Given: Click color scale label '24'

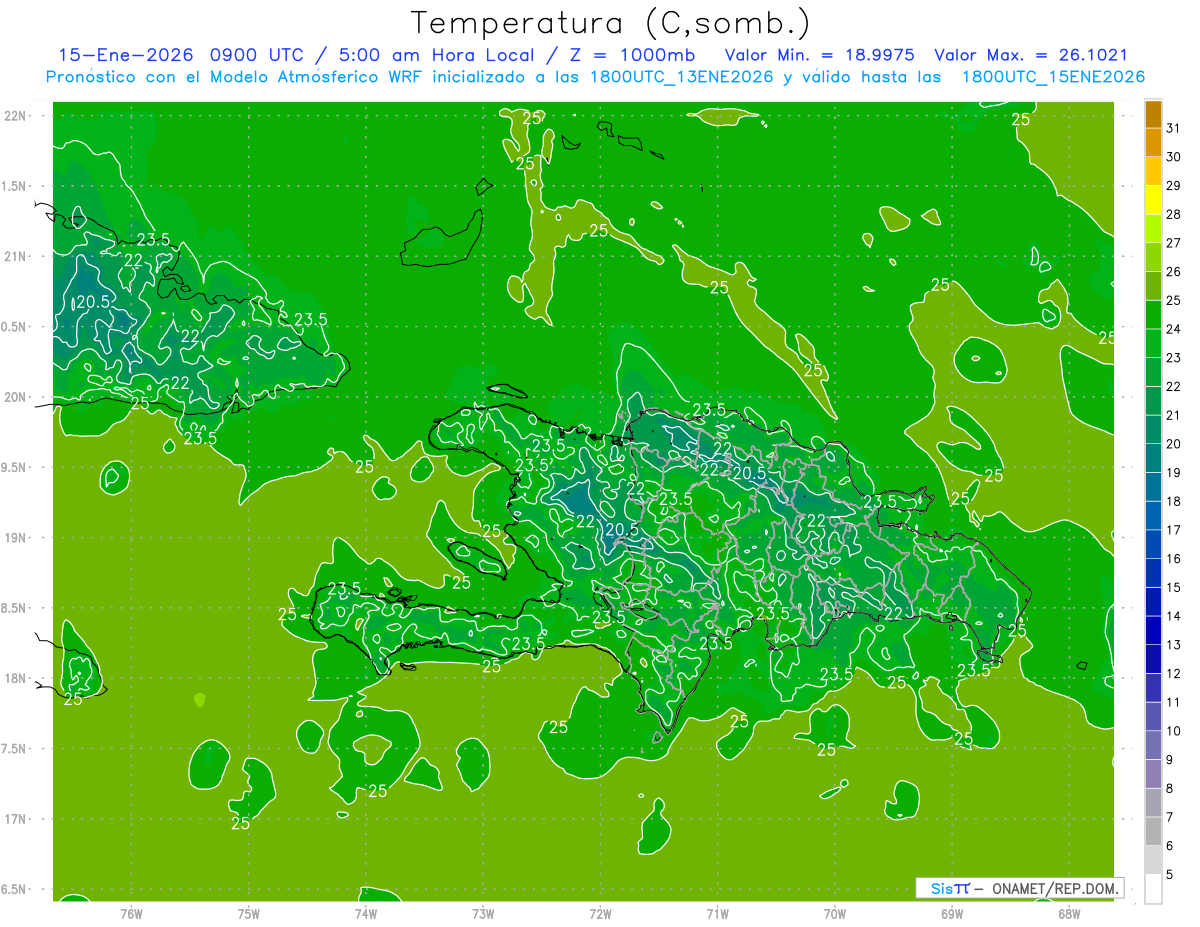Looking at the screenshot, I should point(1173,329).
